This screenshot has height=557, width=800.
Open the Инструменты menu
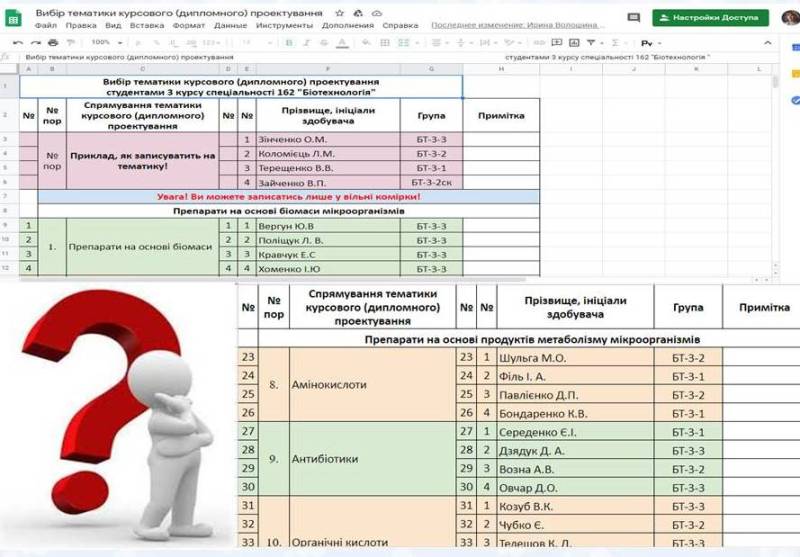pyautogui.click(x=284, y=25)
